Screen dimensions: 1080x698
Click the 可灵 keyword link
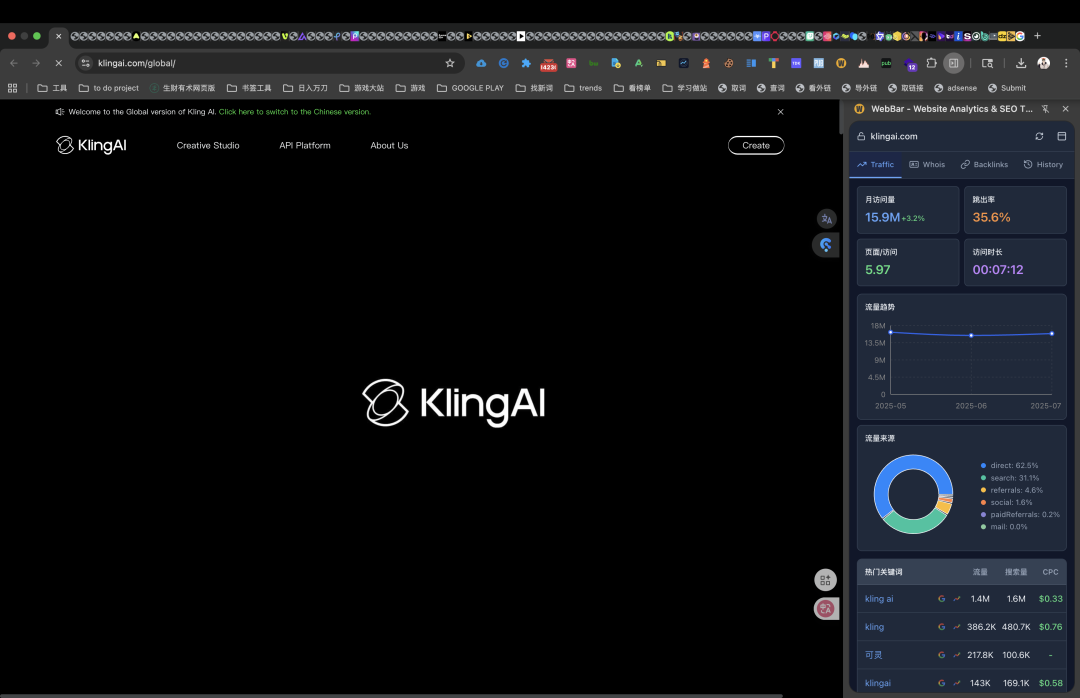[x=873, y=655]
